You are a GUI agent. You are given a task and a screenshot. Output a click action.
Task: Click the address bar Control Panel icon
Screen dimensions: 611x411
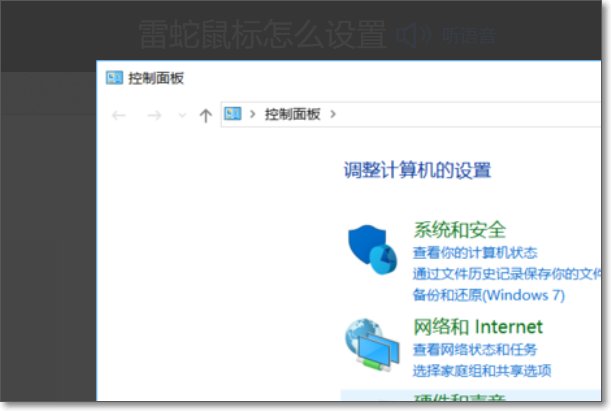coord(233,114)
